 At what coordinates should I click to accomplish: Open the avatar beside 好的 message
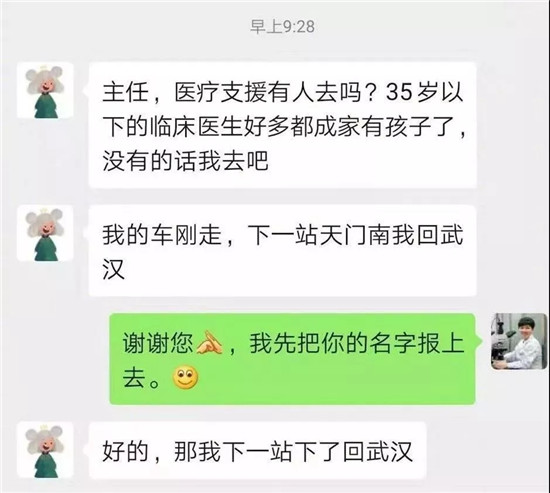[x=45, y=450]
